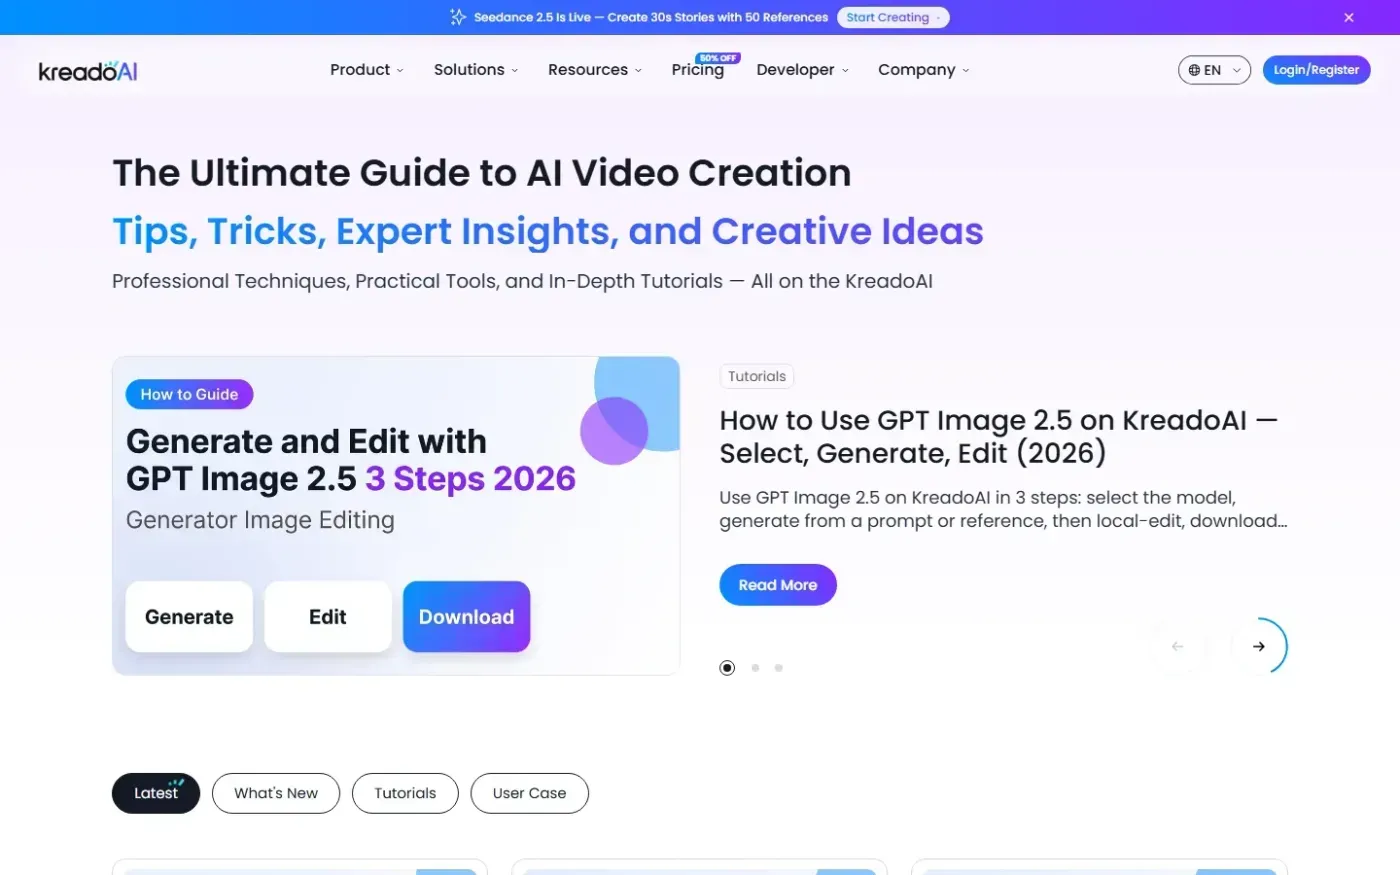
Task: Switch to the Tutorials filter tab
Action: [405, 793]
